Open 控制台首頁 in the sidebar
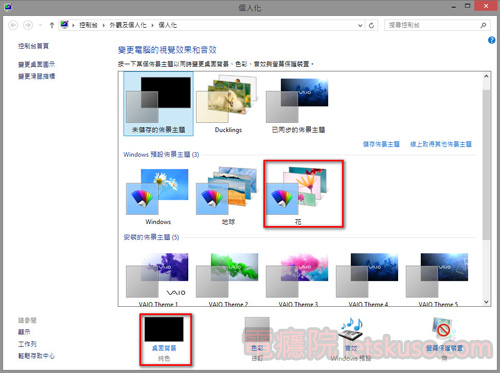The height and width of the screenshot is (373, 500). (x=33, y=46)
